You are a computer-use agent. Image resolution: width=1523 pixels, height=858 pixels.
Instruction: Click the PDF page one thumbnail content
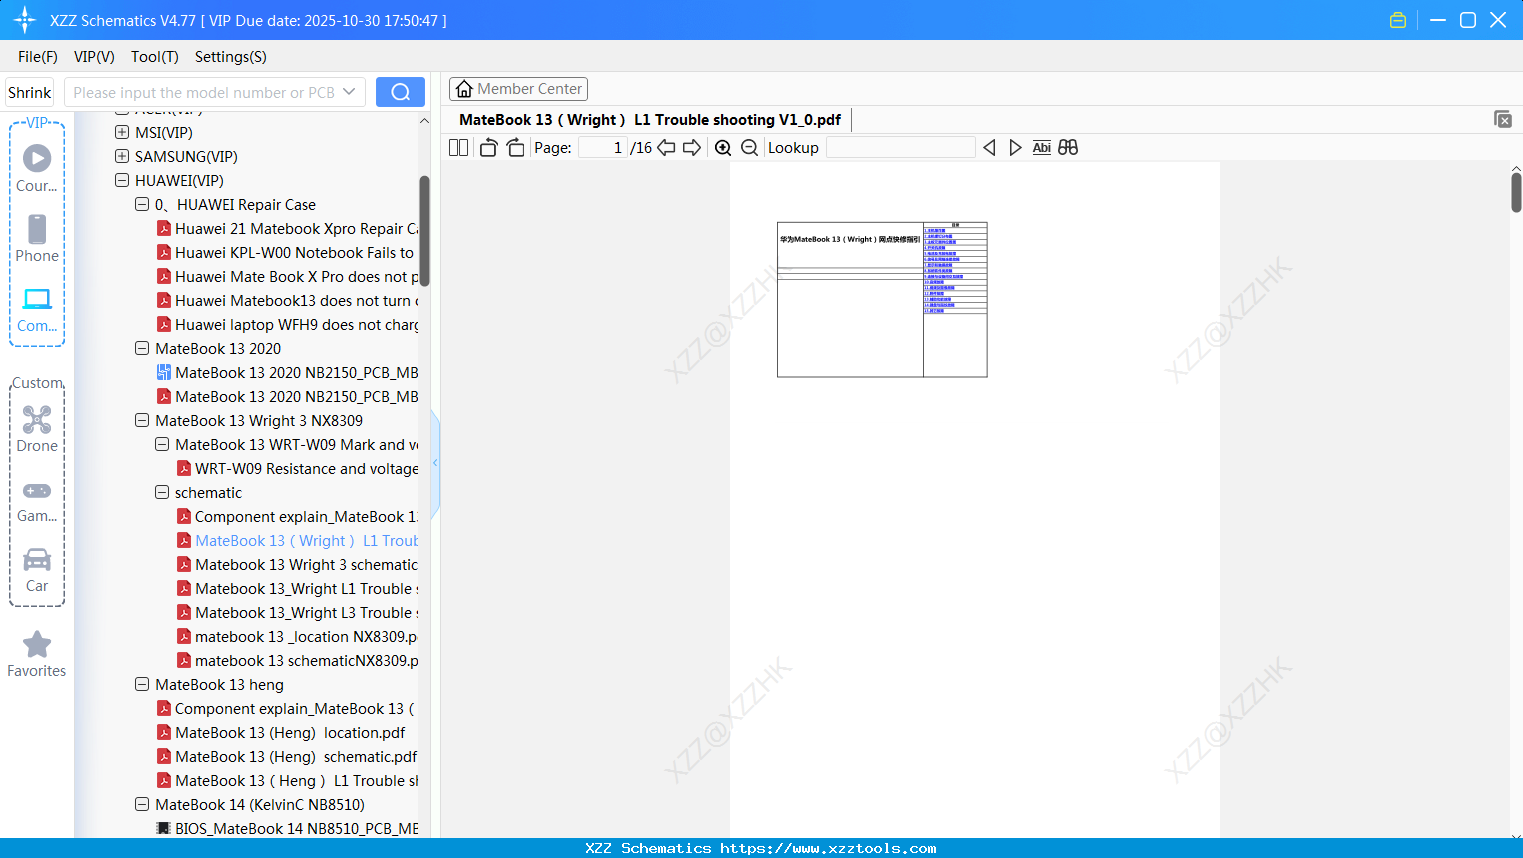(882, 300)
